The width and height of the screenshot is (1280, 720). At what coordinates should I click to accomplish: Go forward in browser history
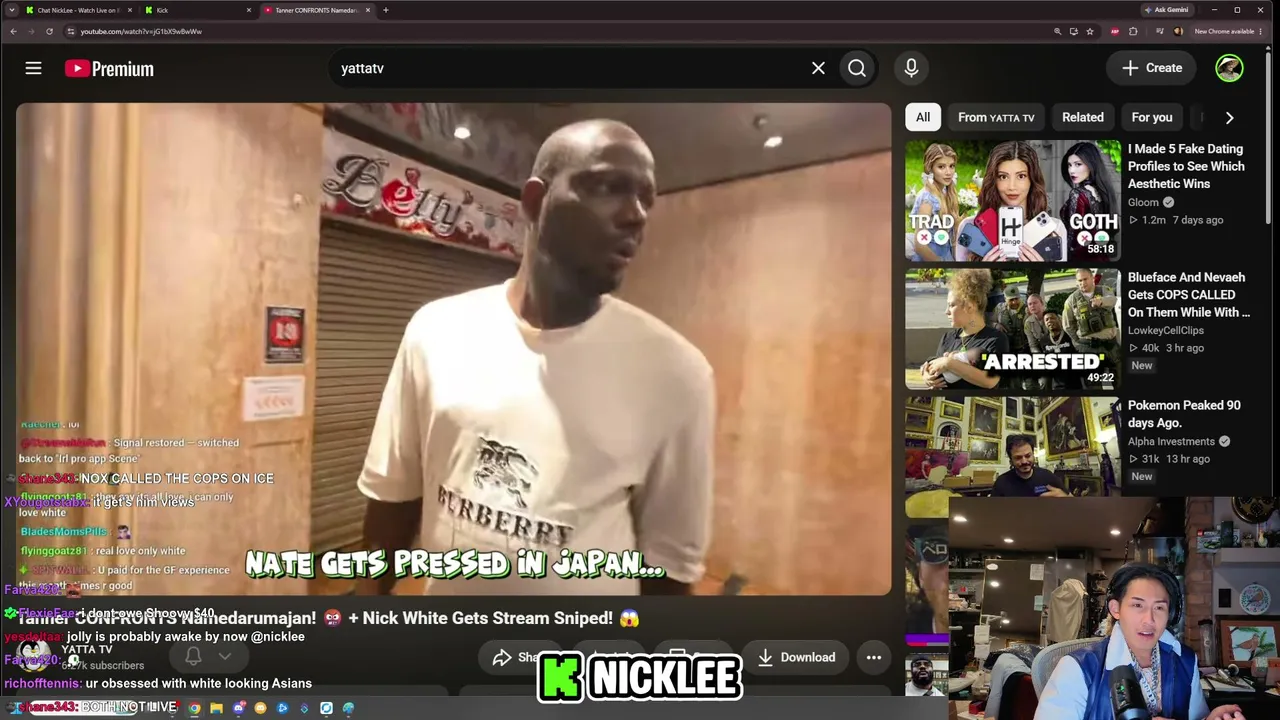(31, 31)
